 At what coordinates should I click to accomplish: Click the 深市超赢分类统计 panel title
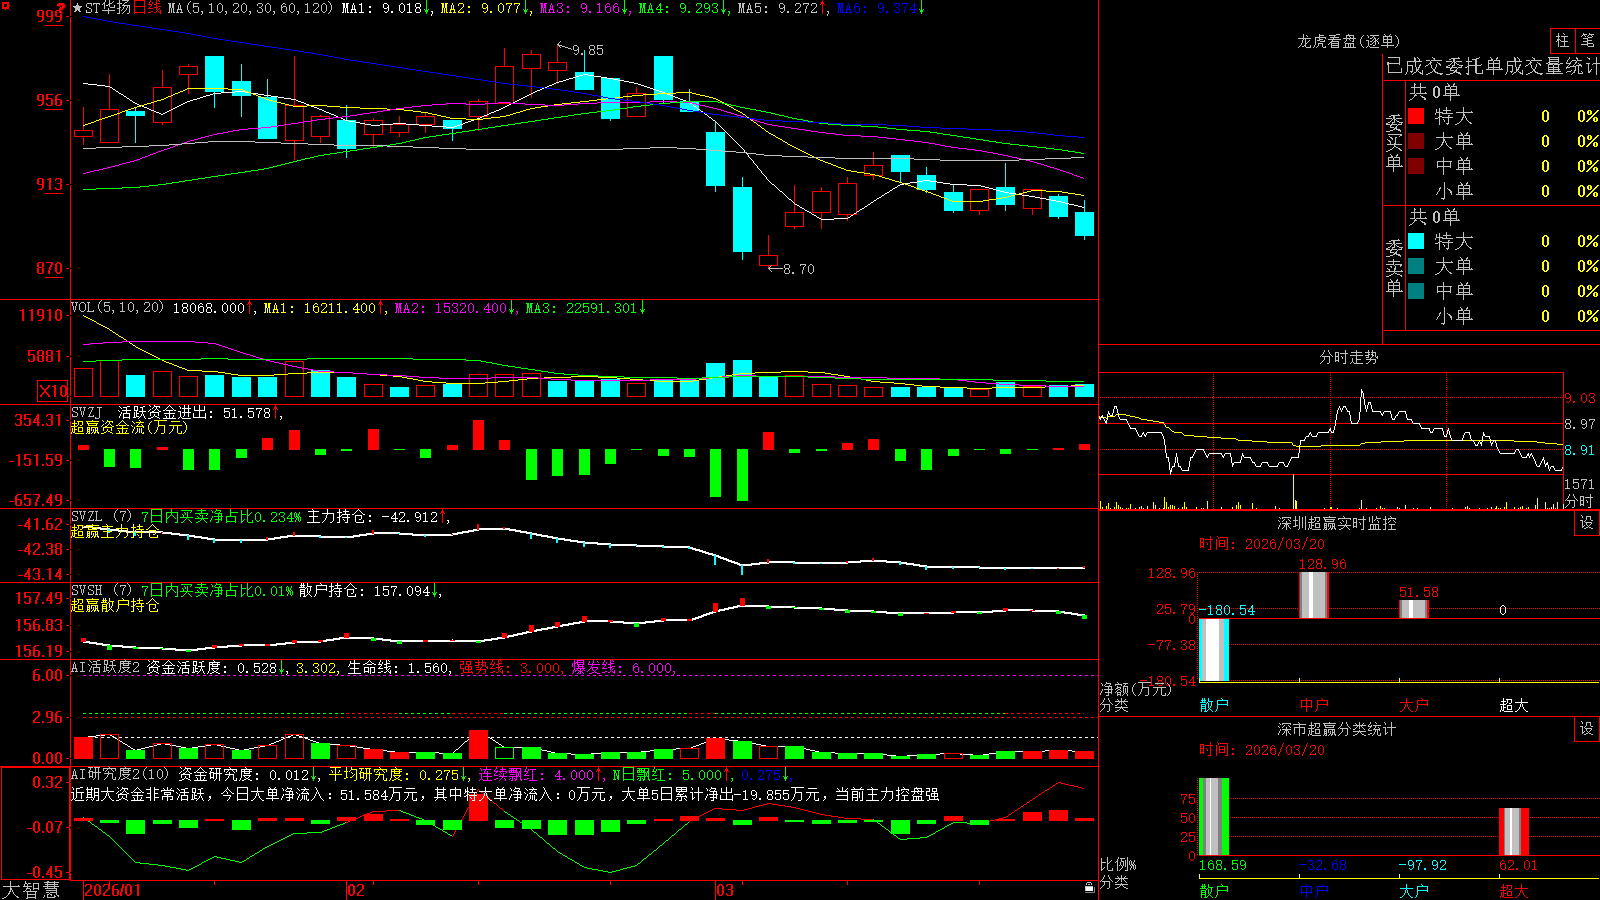[x=1337, y=729]
